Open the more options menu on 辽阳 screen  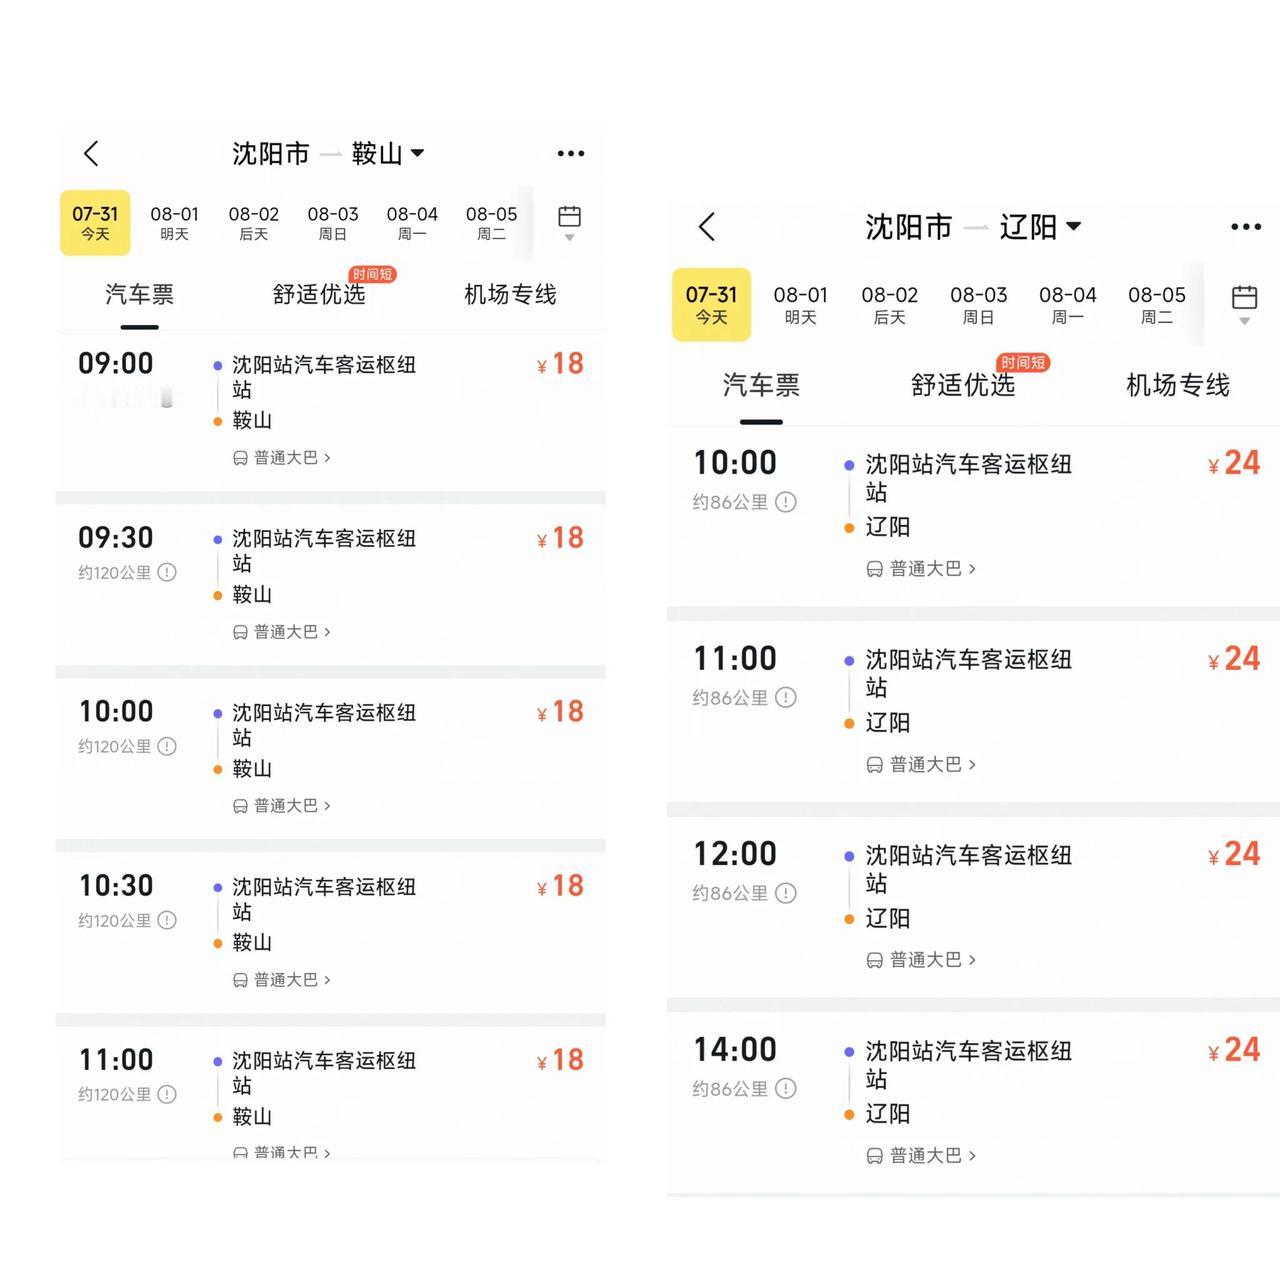pyautogui.click(x=1246, y=227)
